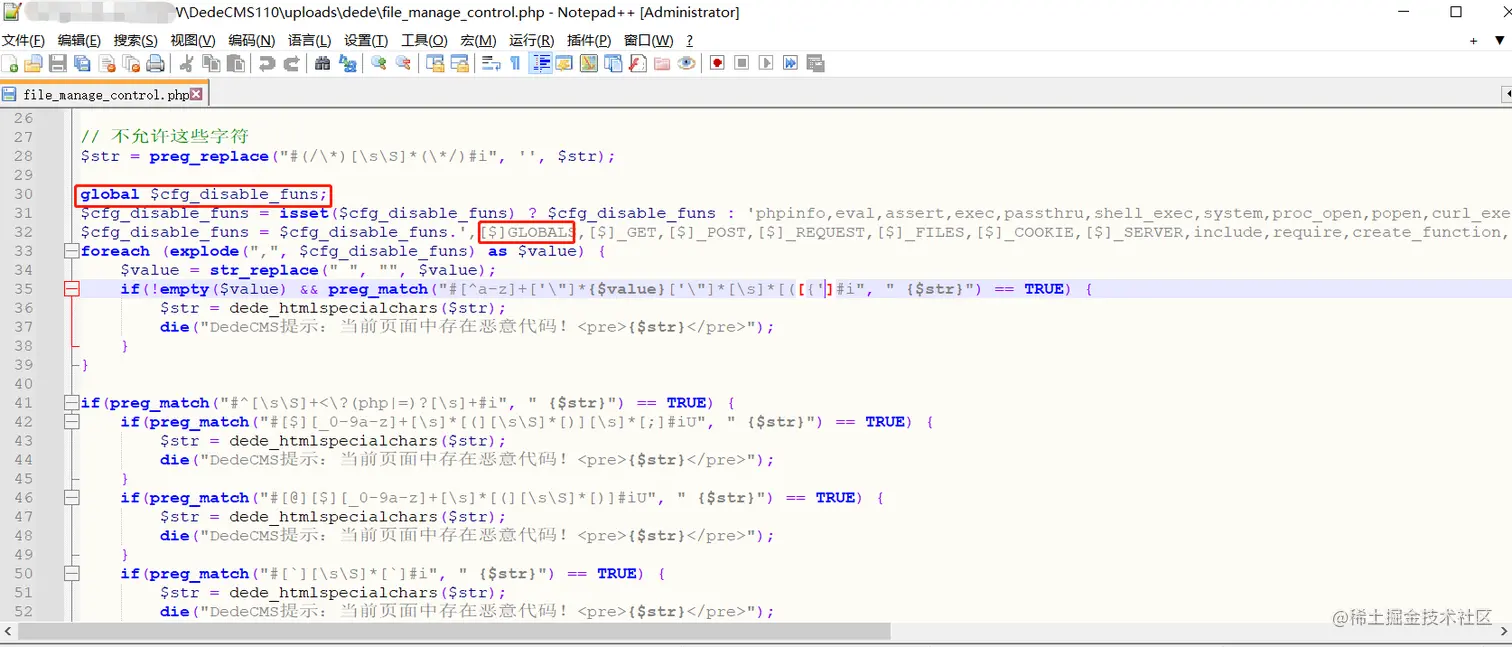Zoom out using the toolbar icon
1512x647 pixels.
pos(403,63)
